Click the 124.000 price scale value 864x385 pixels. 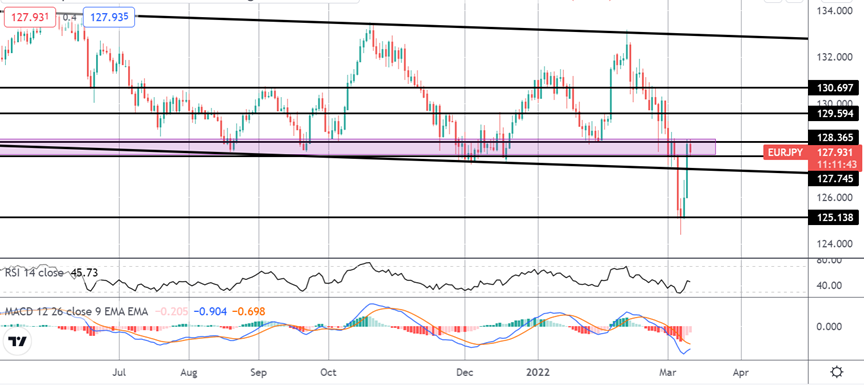tap(835, 243)
